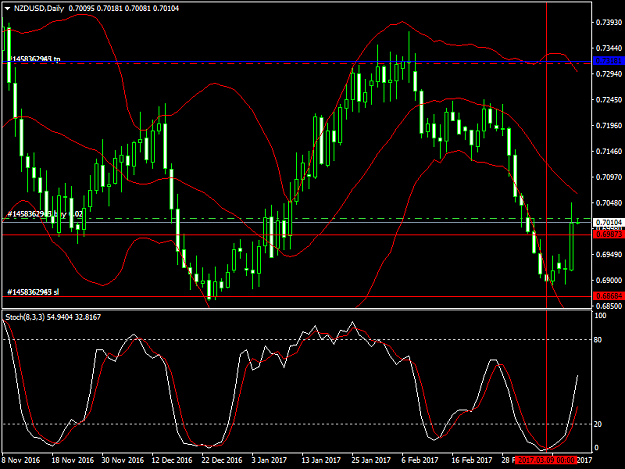This screenshot has height=469, width=625.
Task: Click the blue 0.7318 price tag on the price scale
Action: [x=608, y=61]
